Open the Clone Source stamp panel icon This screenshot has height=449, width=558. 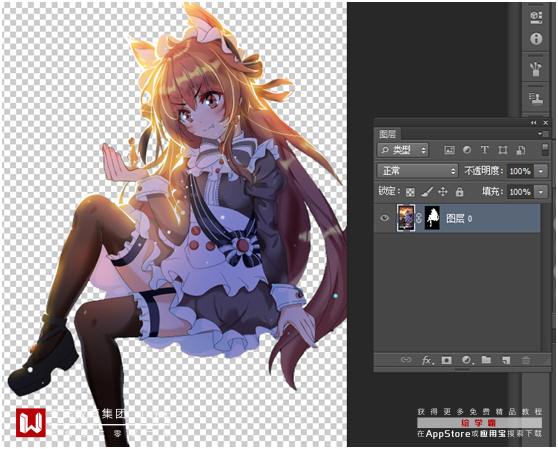pos(536,99)
